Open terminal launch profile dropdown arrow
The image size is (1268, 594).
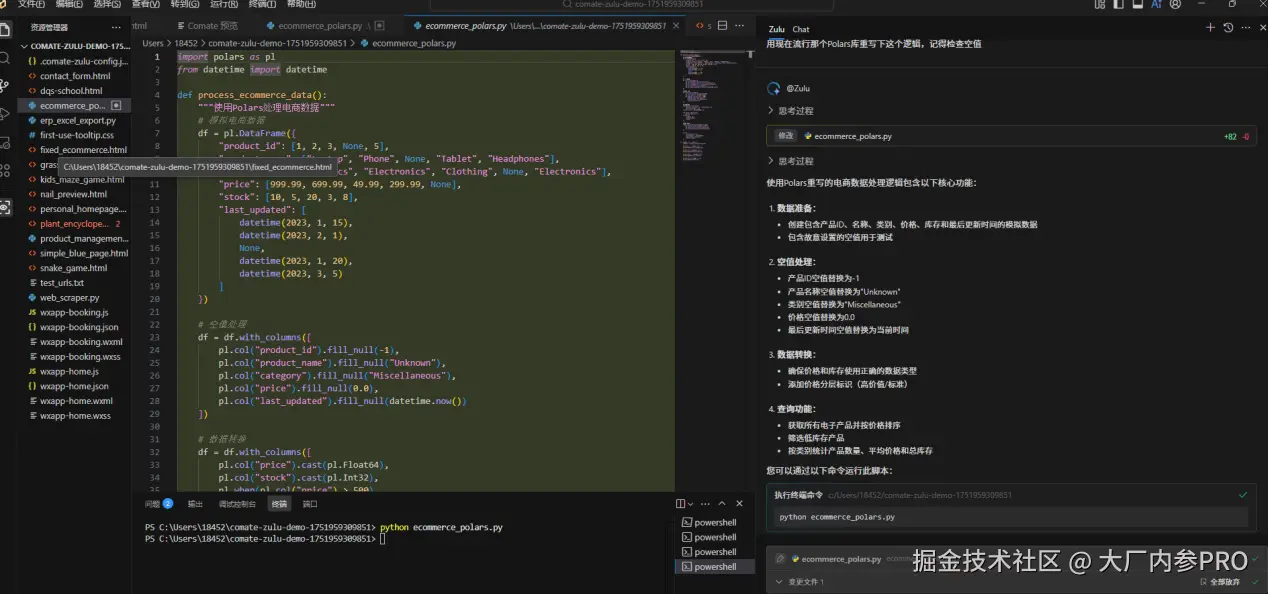coord(692,504)
